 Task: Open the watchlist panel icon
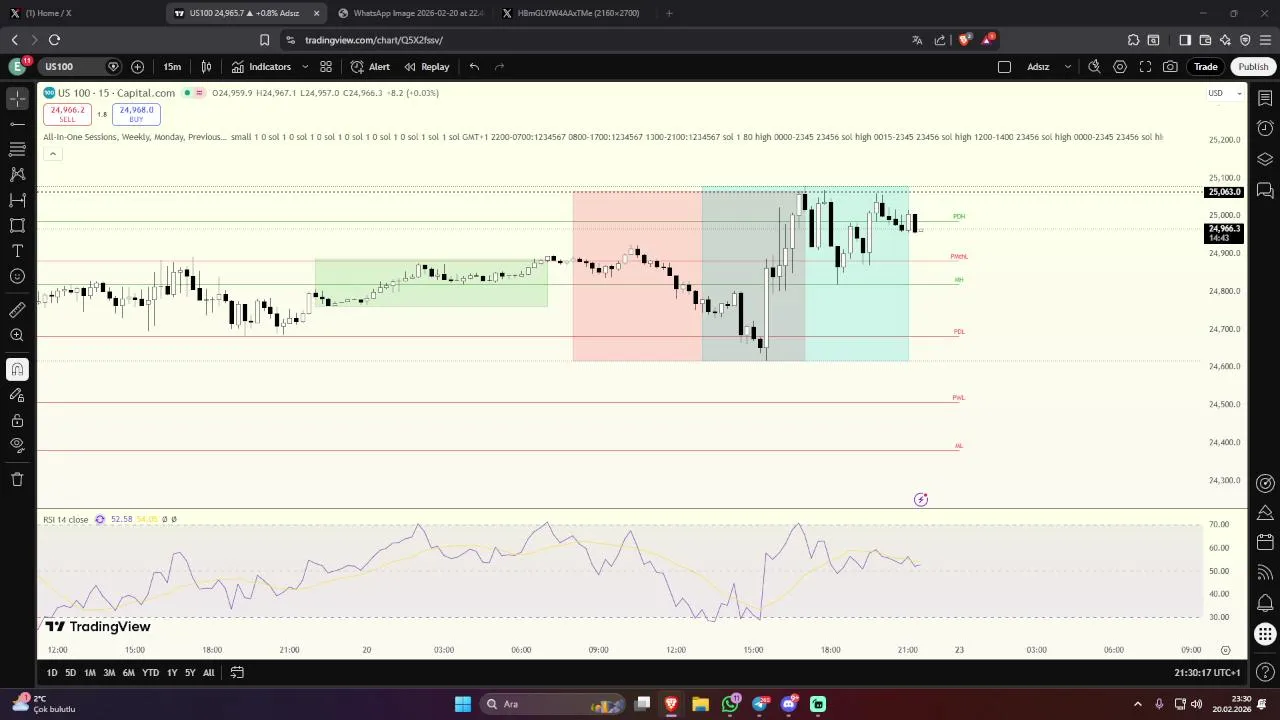point(1265,98)
